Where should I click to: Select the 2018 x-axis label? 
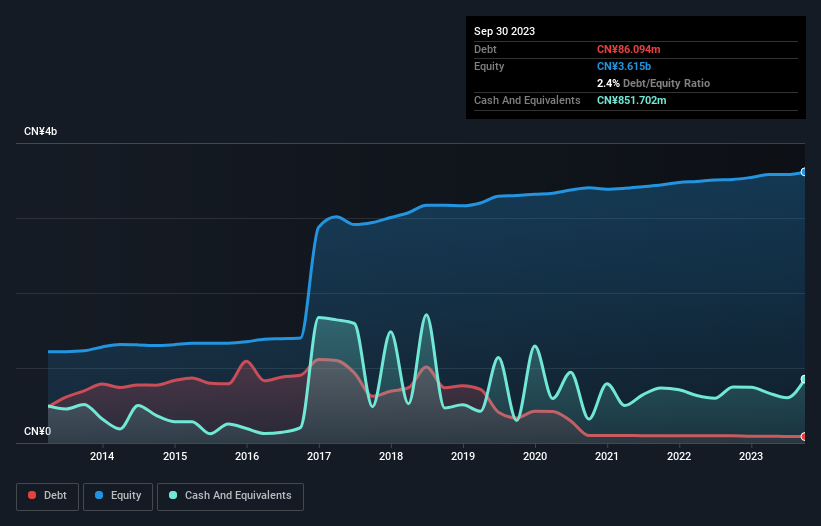(x=391, y=456)
